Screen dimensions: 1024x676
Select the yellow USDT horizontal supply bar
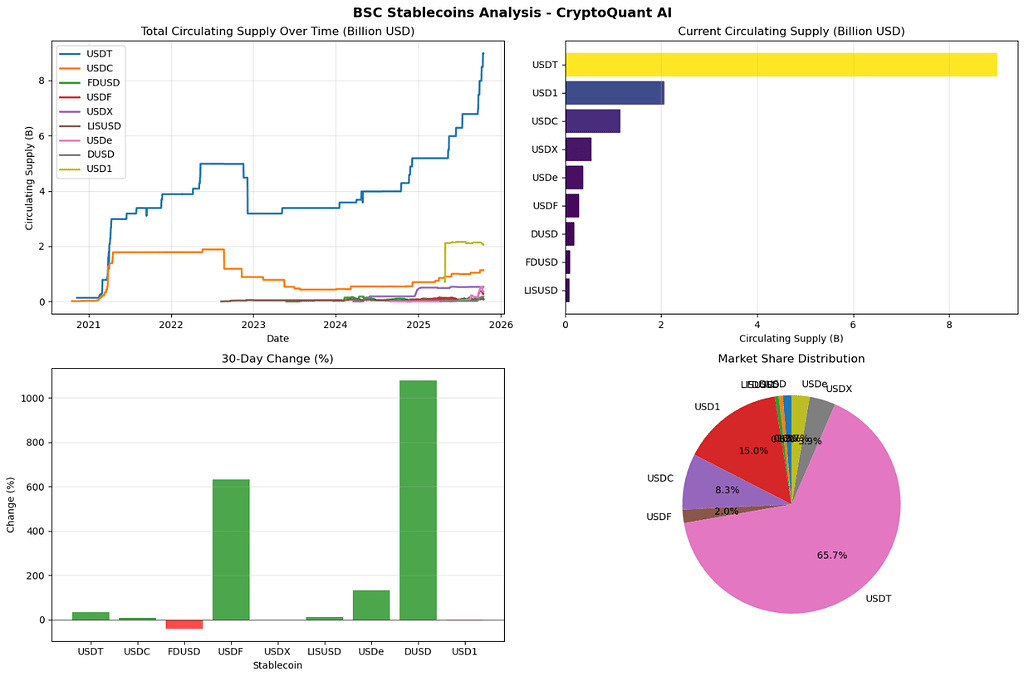(x=780, y=65)
